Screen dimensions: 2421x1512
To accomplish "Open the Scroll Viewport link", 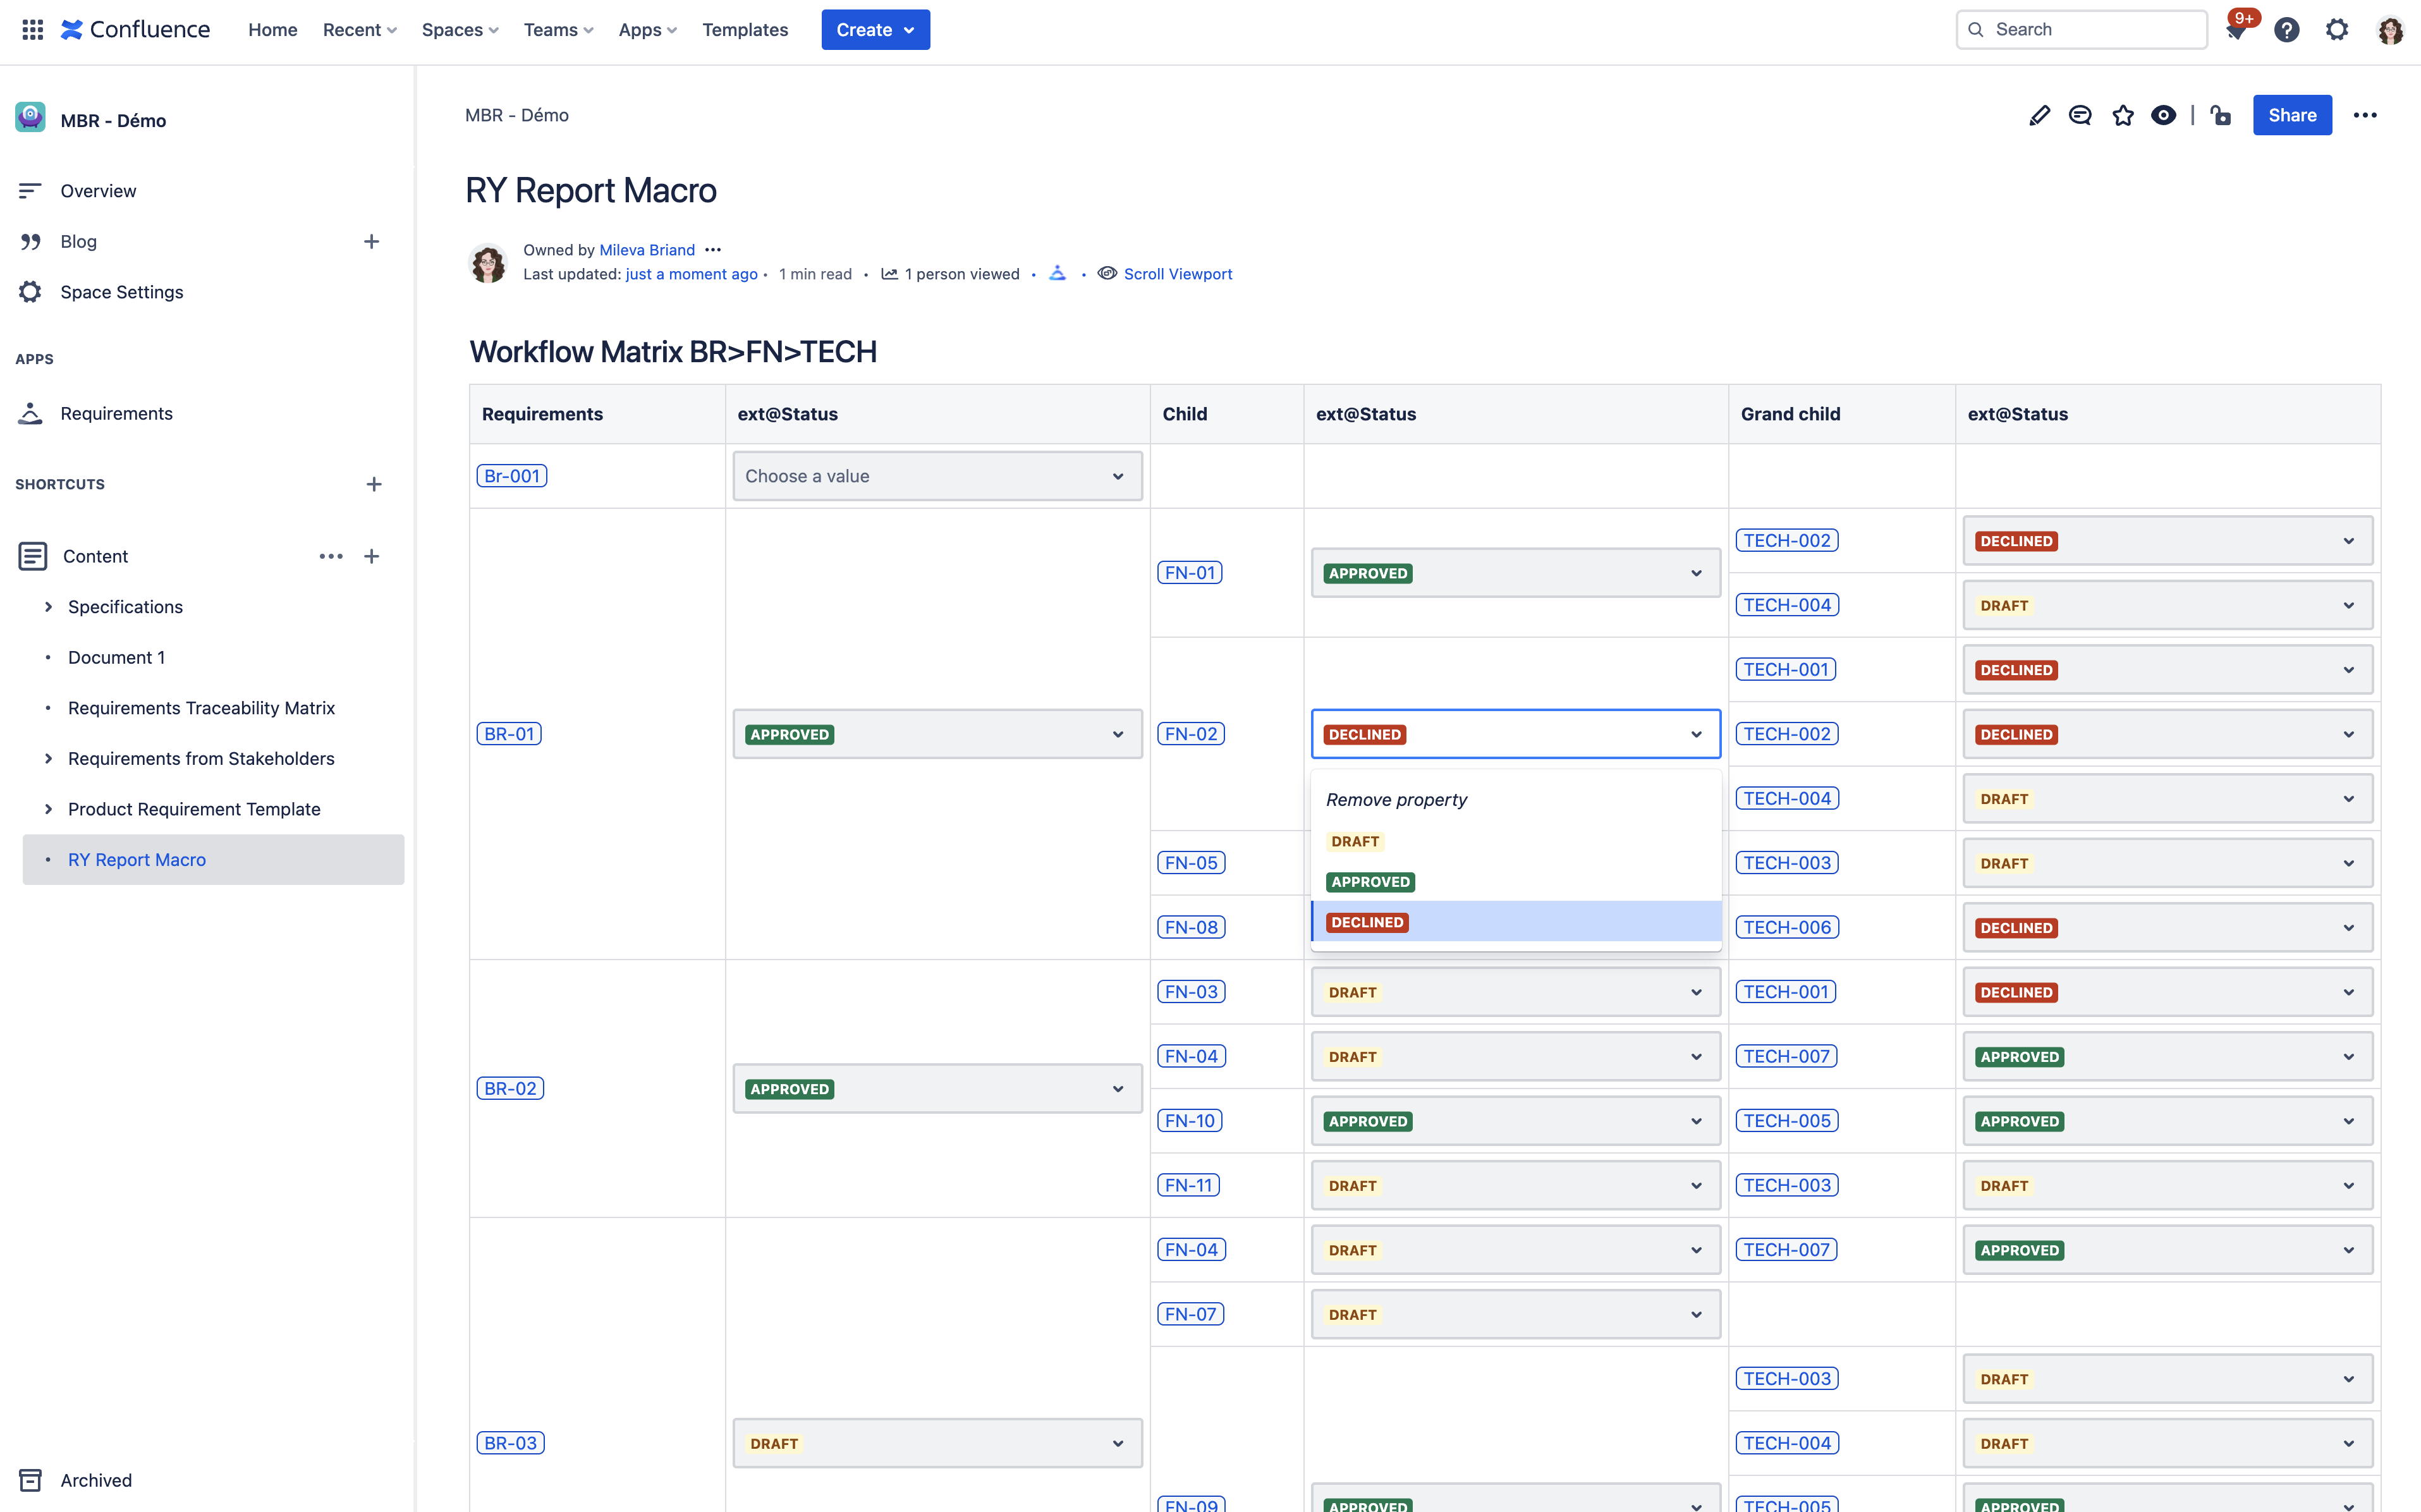I will 1177,274.
